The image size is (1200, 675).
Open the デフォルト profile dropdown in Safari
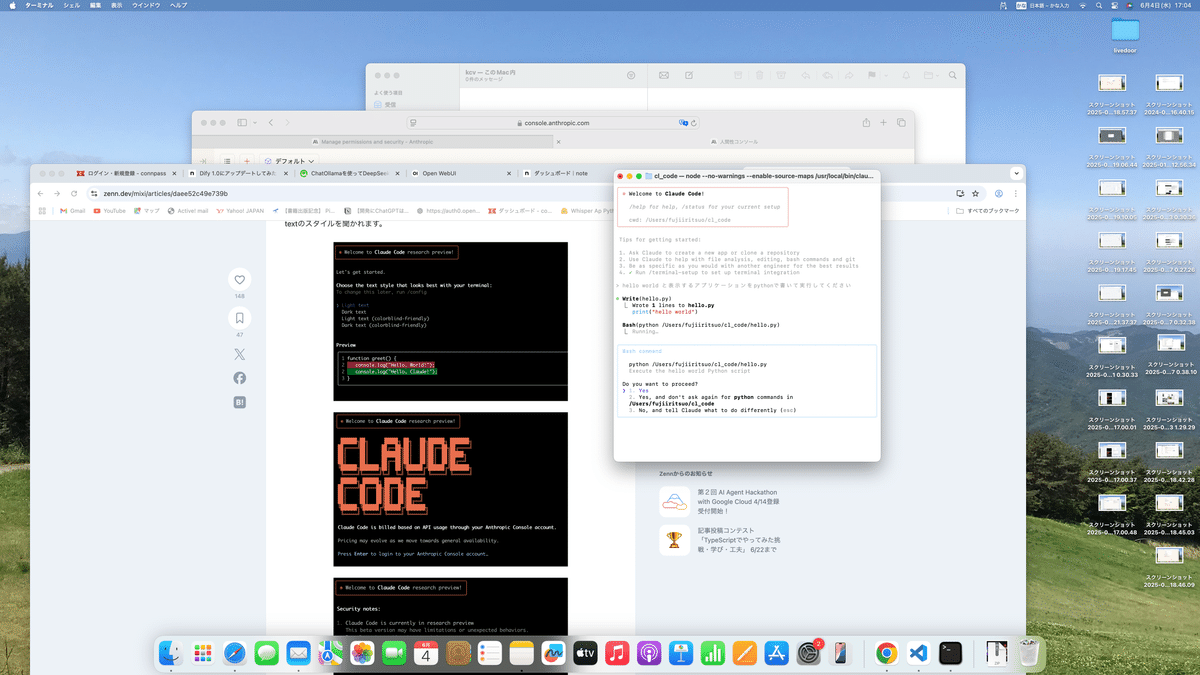(x=289, y=160)
